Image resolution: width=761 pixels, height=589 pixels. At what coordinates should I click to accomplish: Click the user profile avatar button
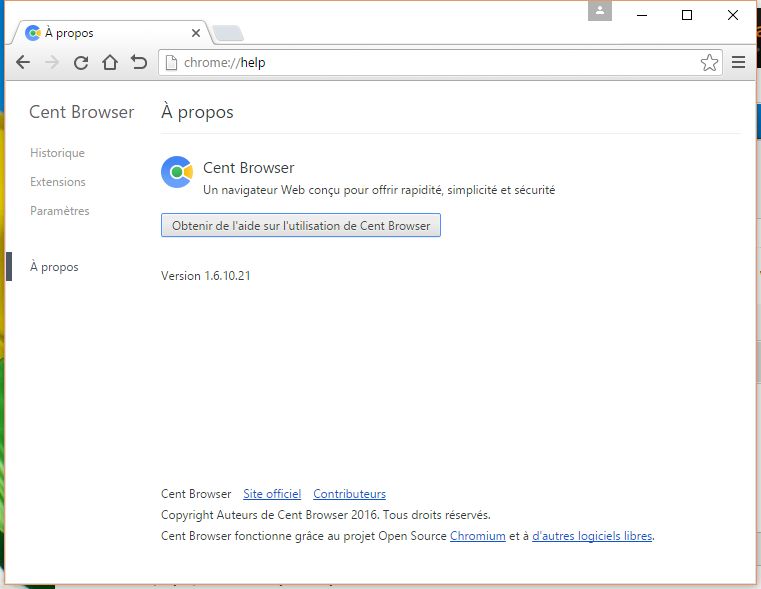point(600,11)
